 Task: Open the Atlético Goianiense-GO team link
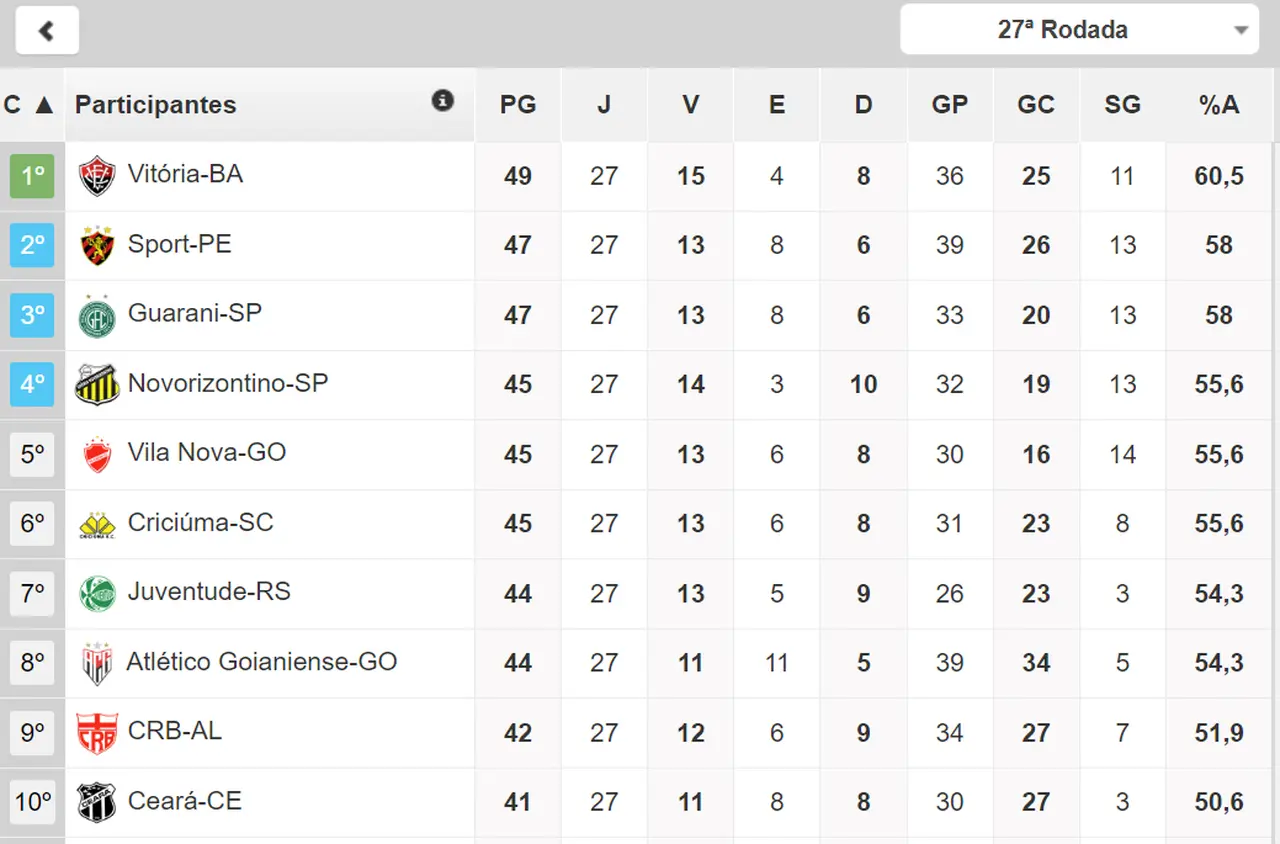click(x=261, y=662)
